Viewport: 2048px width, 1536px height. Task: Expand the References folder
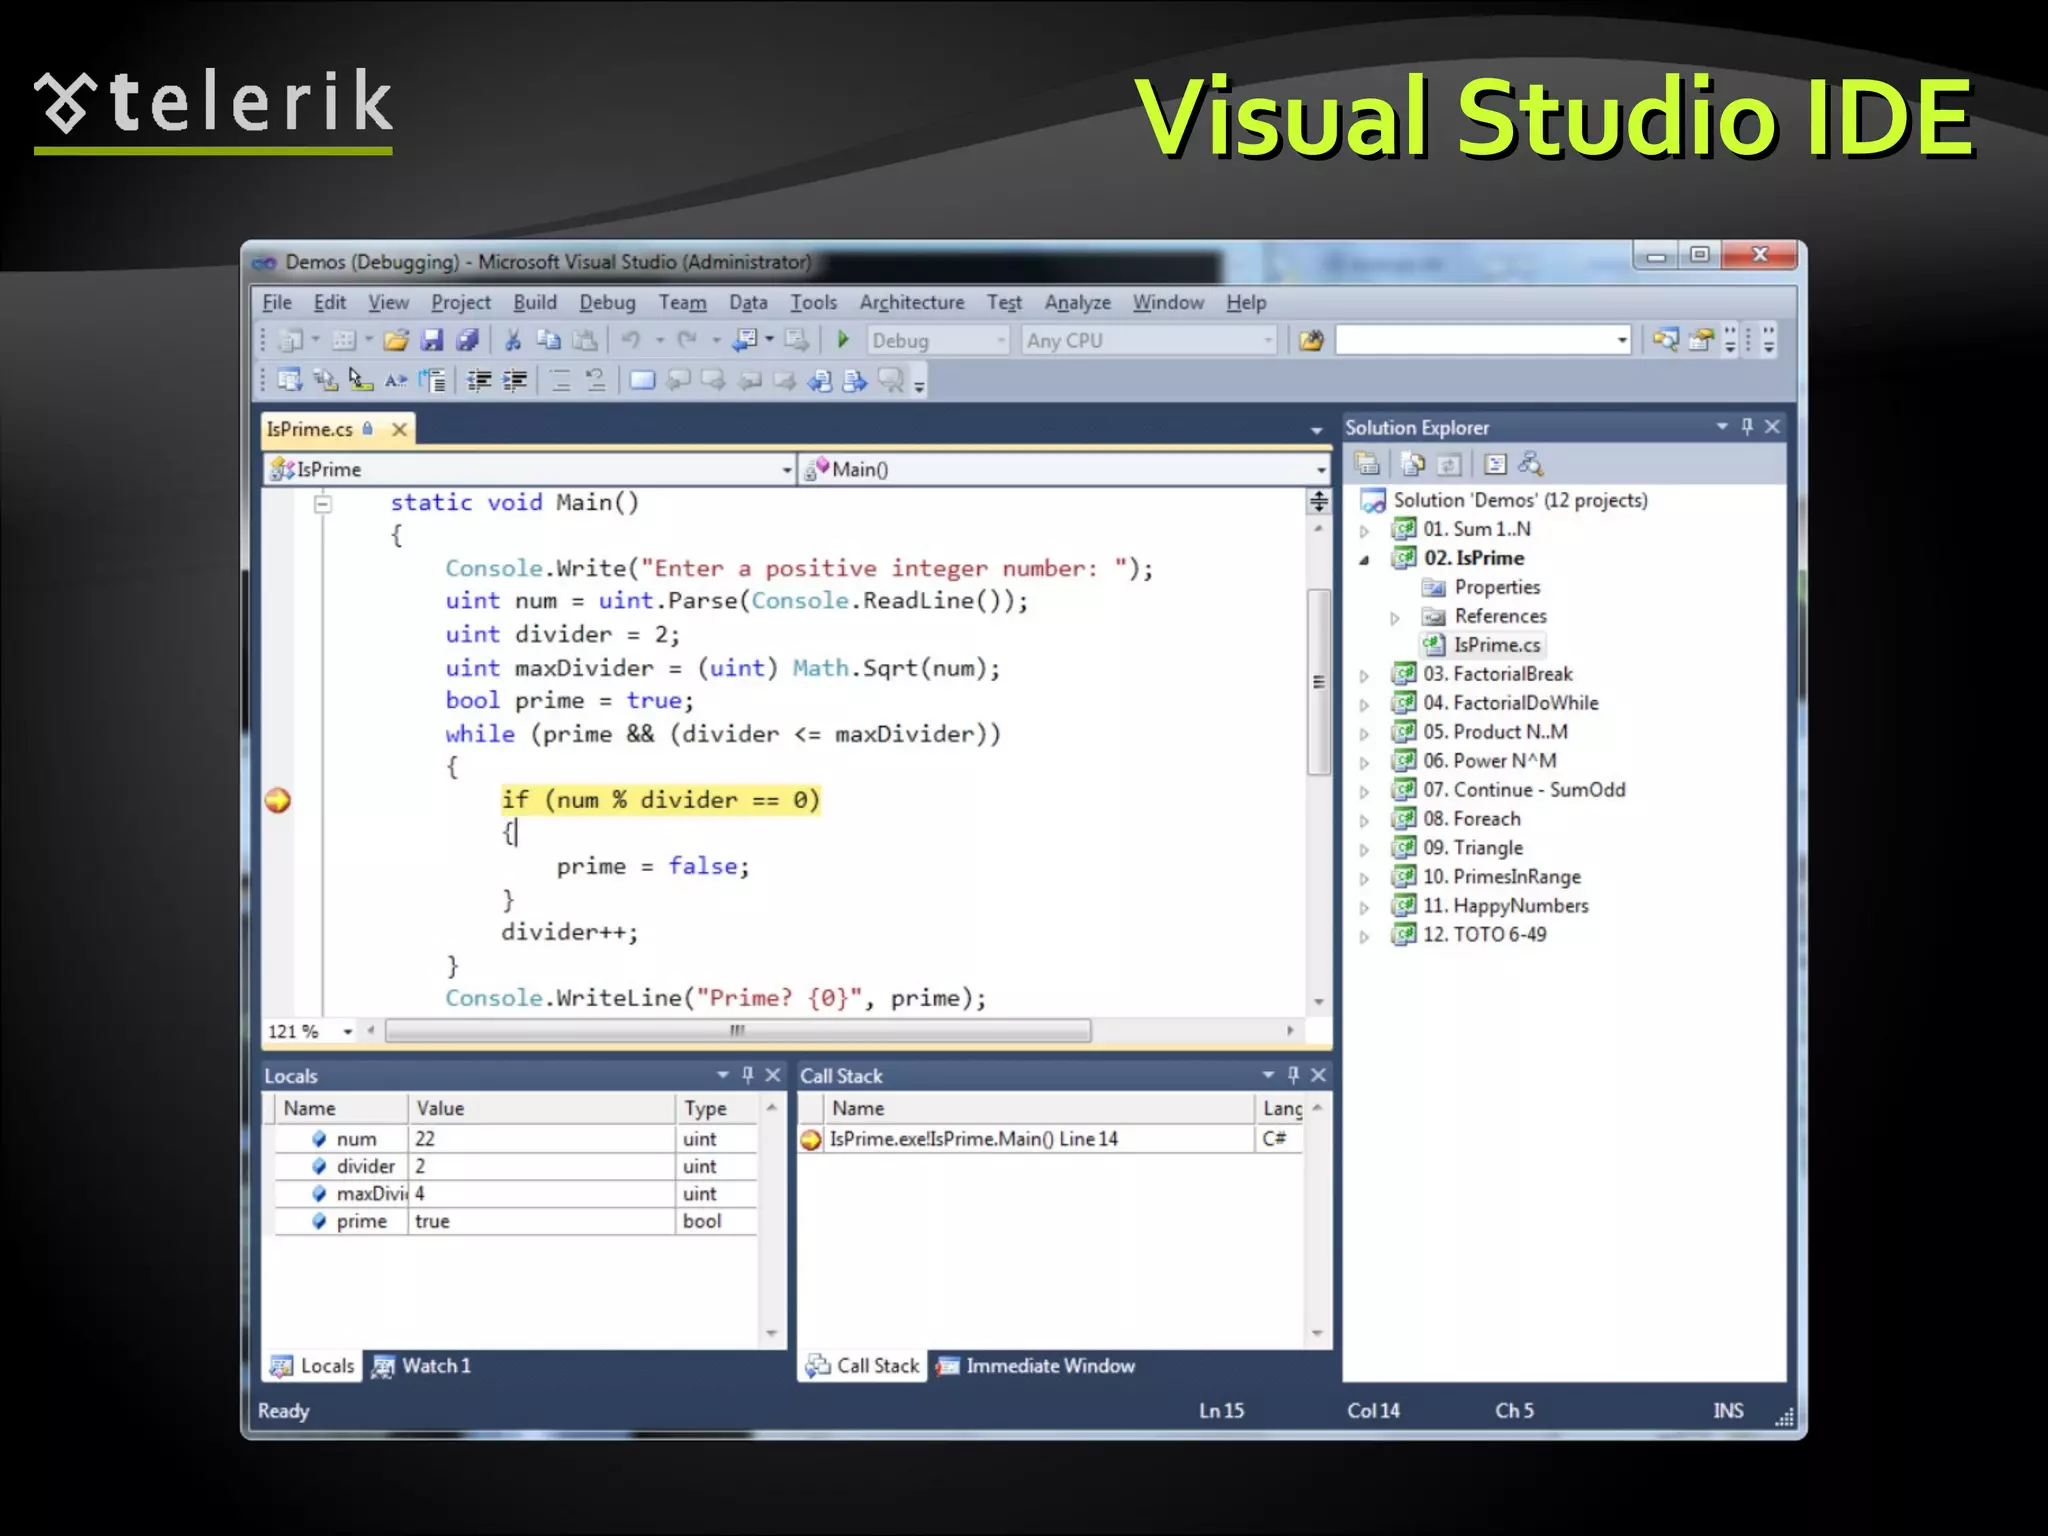(x=1395, y=618)
